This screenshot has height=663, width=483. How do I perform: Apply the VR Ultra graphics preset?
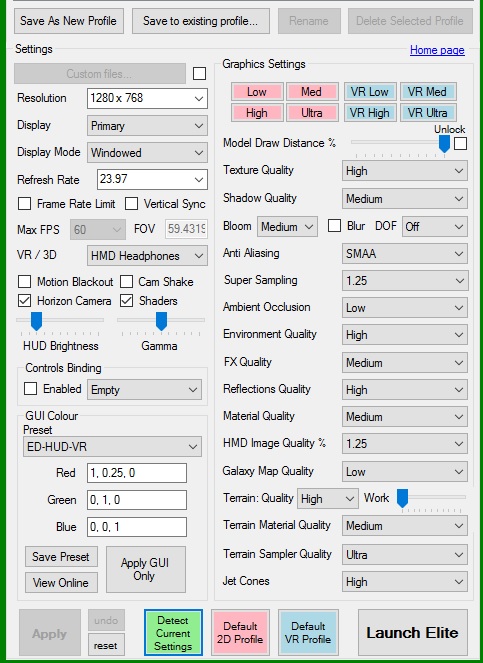pyautogui.click(x=428, y=113)
